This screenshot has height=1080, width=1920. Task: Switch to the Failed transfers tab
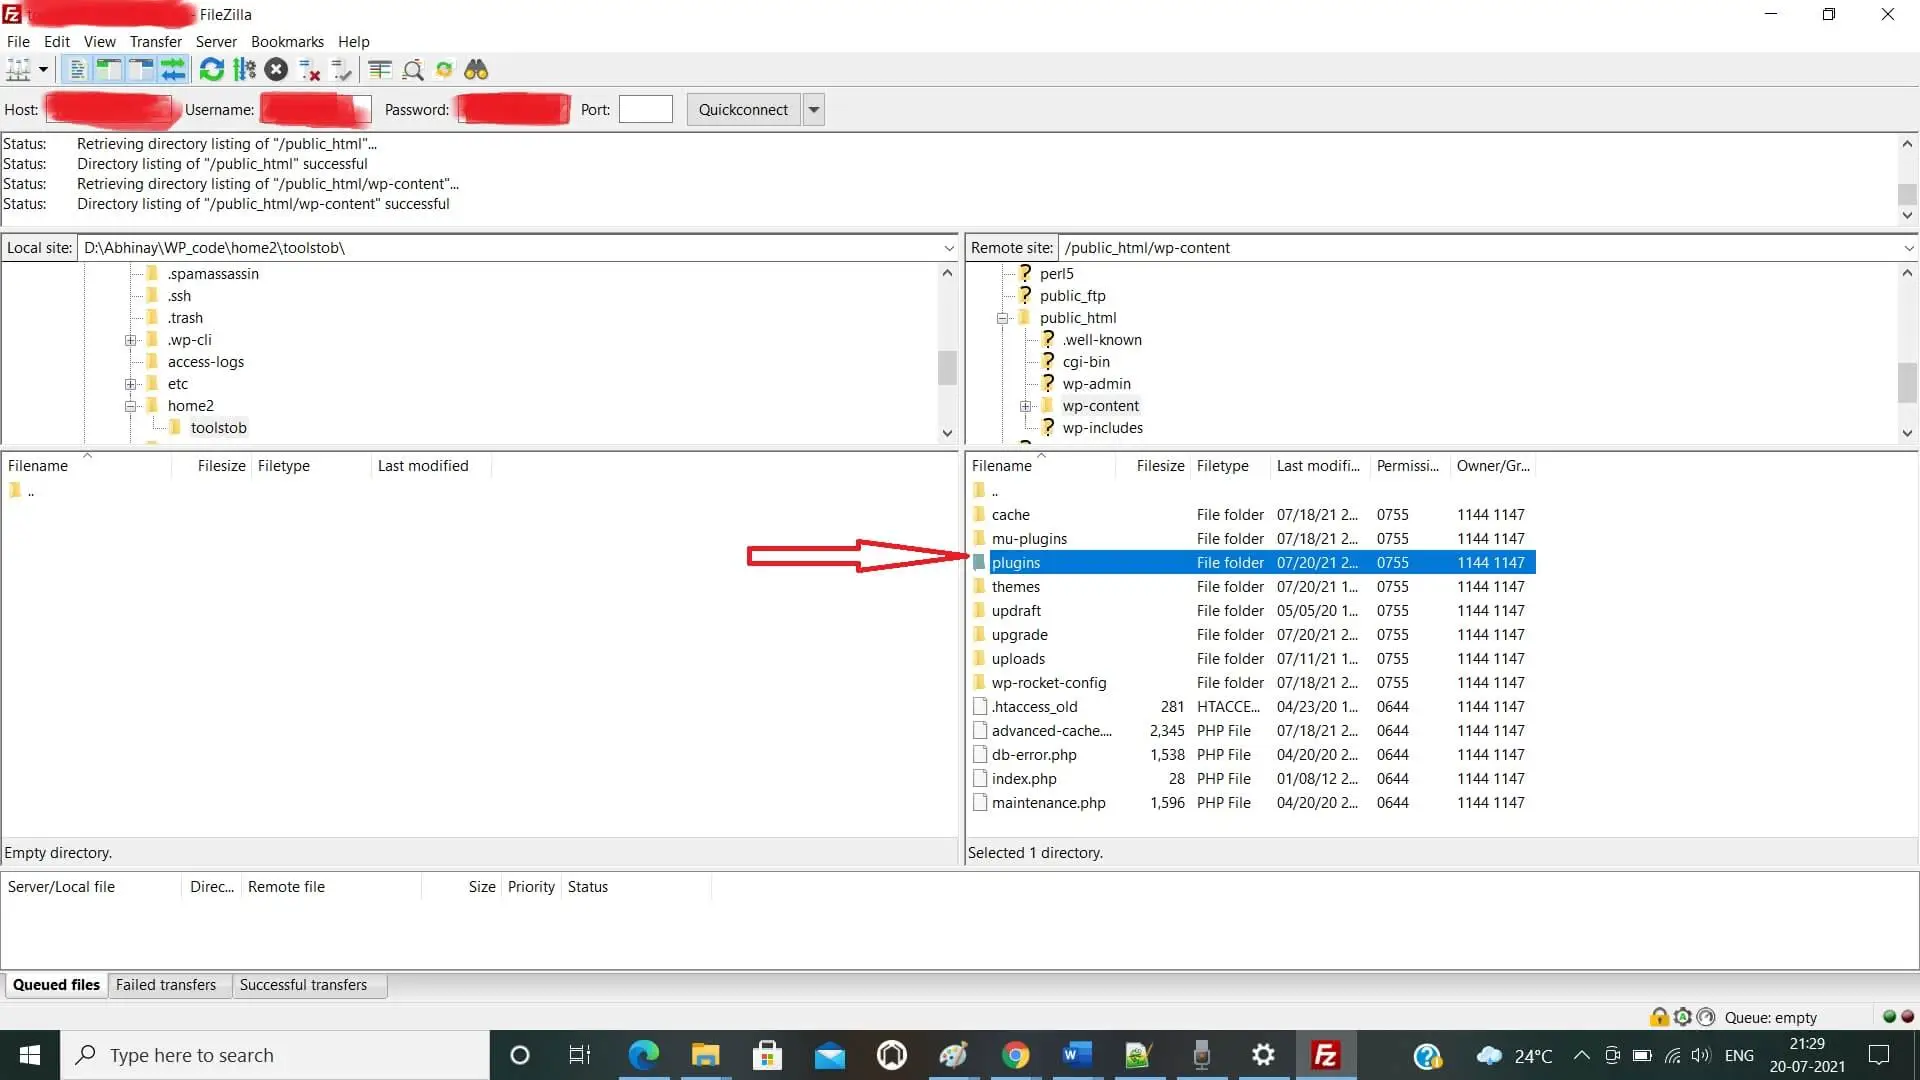pyautogui.click(x=166, y=985)
